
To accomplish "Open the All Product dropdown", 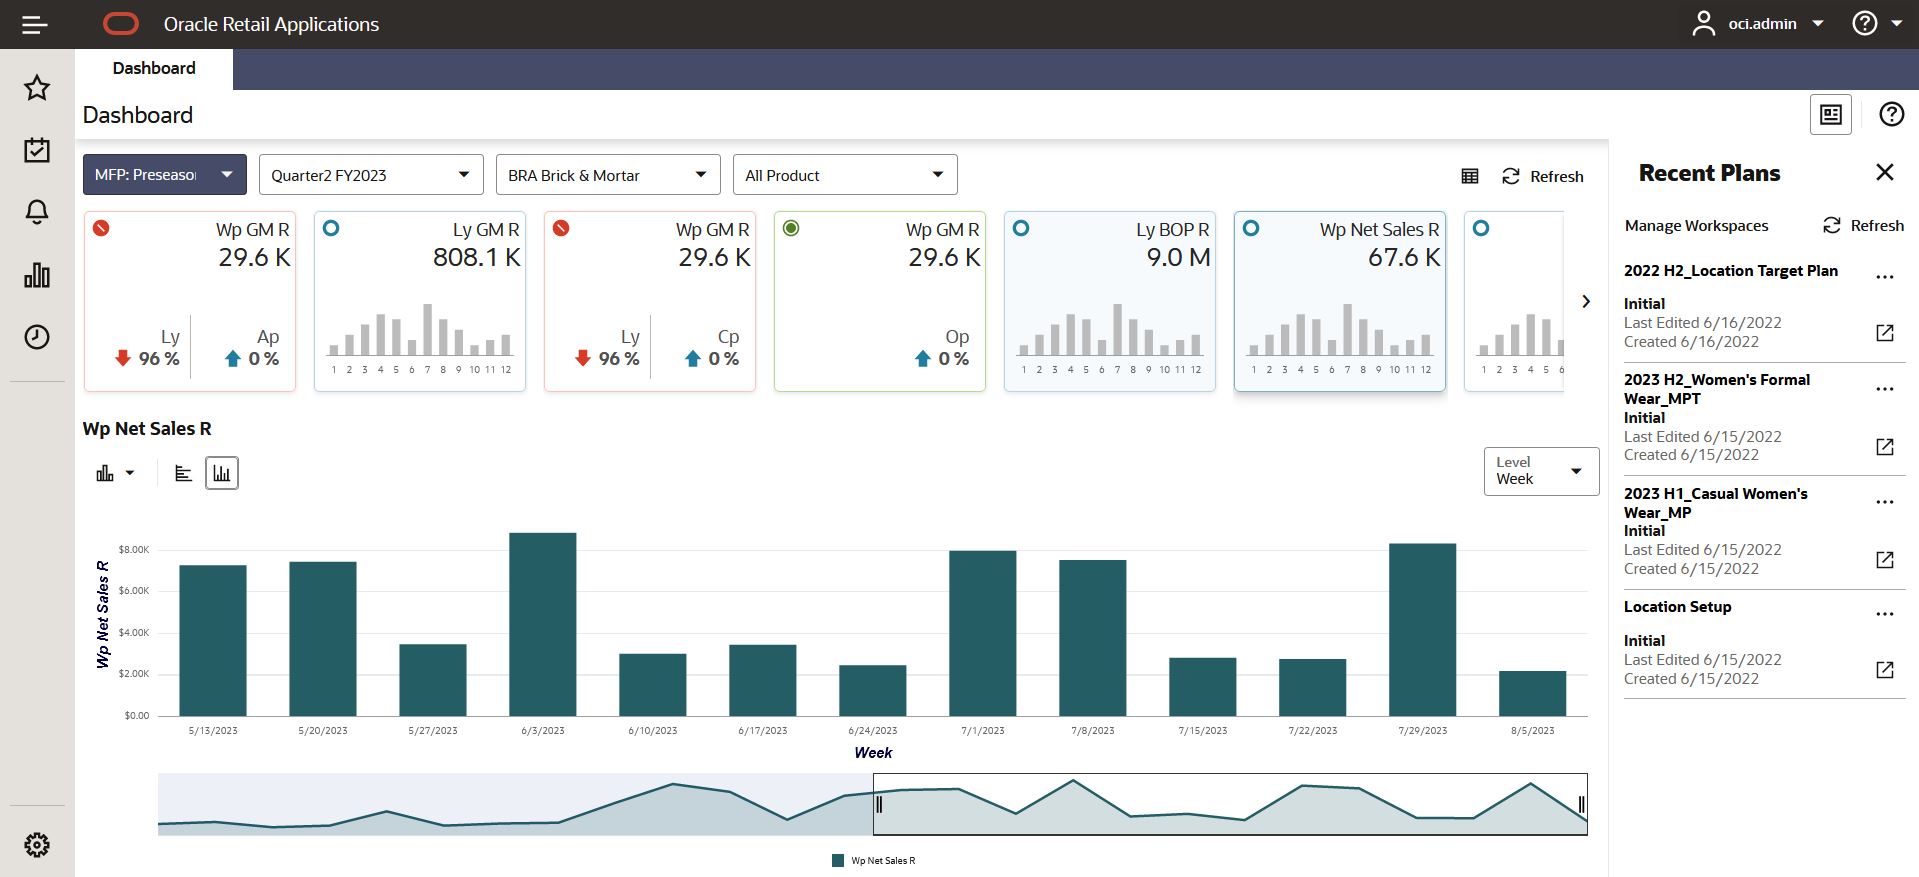I will 845,175.
